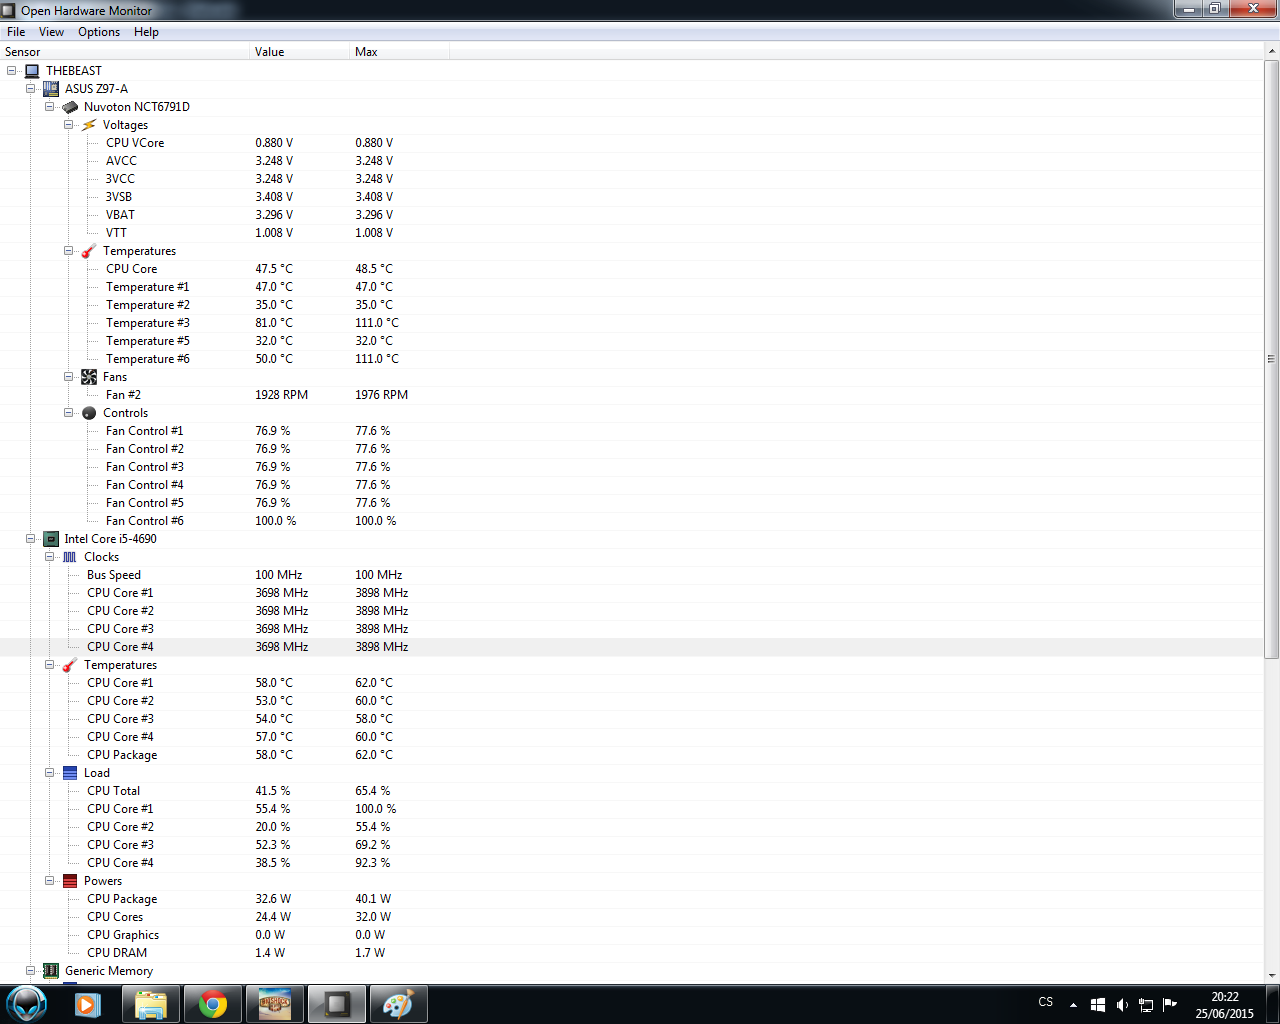1280x1024 pixels.
Task: Select the Fan #2 row
Action: click(x=632, y=395)
